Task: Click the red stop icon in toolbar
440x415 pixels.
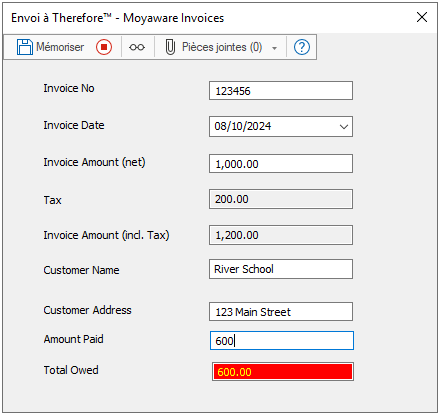Action: point(104,47)
